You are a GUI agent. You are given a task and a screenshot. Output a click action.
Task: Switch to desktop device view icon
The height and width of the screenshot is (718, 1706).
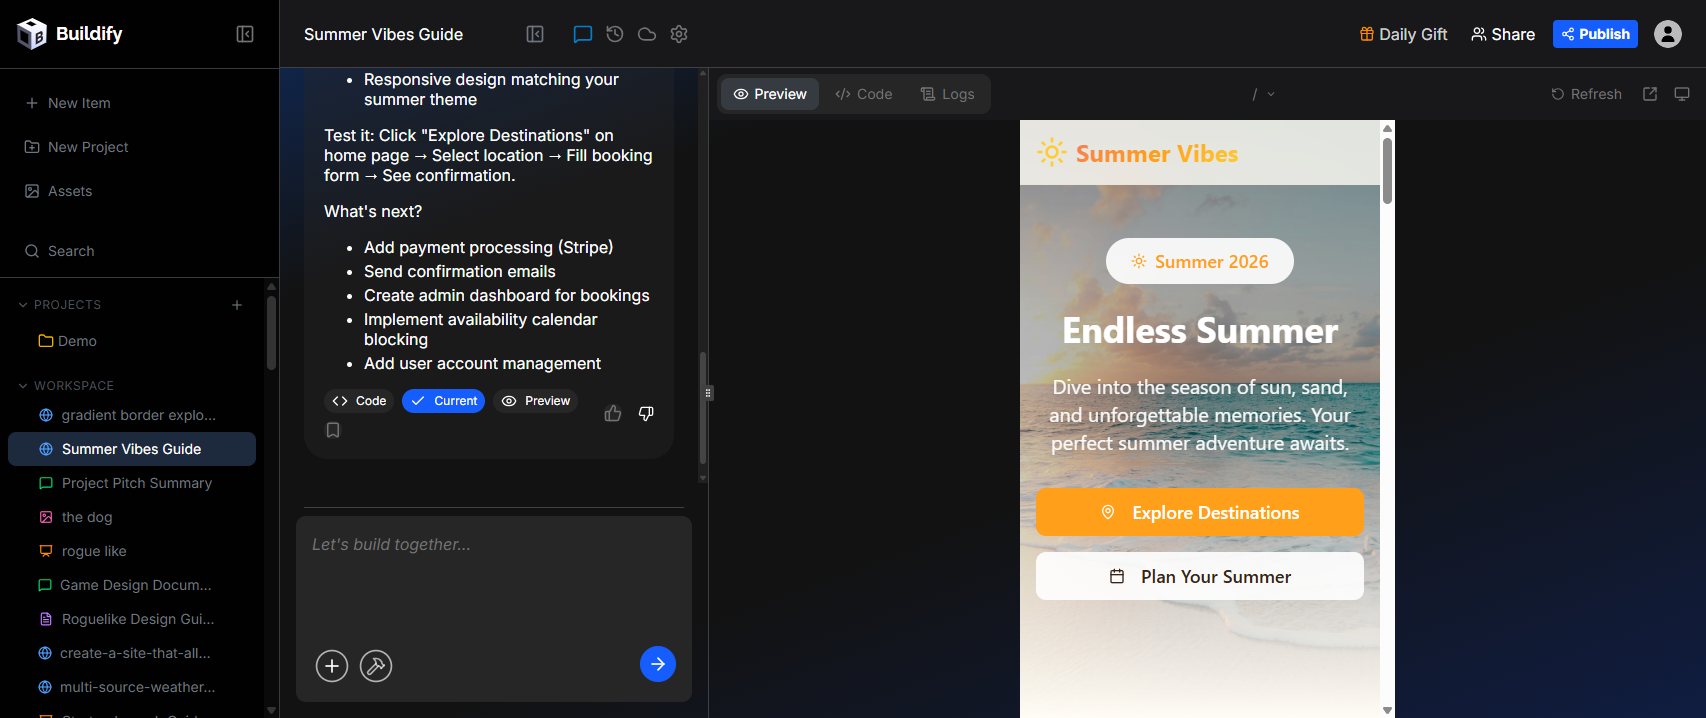[1682, 94]
